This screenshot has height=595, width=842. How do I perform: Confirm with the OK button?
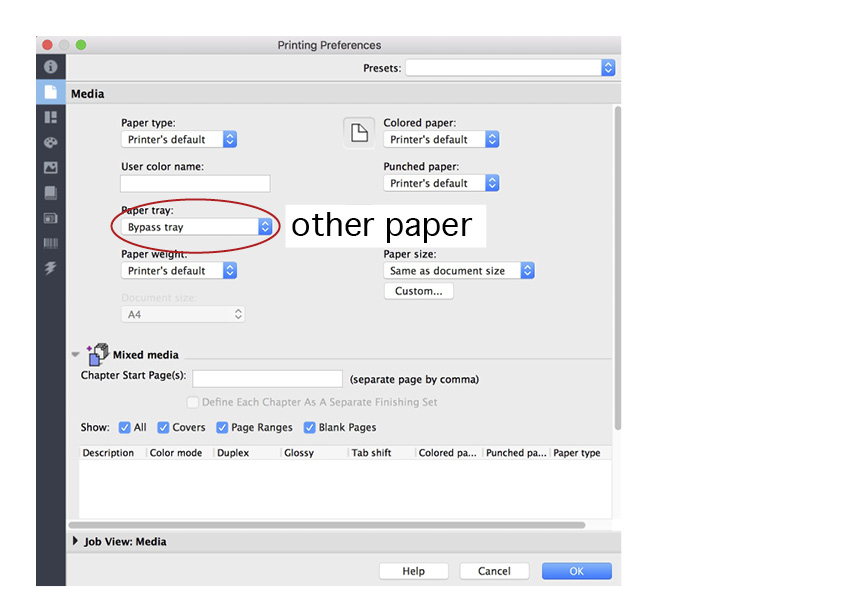pyautogui.click(x=577, y=571)
